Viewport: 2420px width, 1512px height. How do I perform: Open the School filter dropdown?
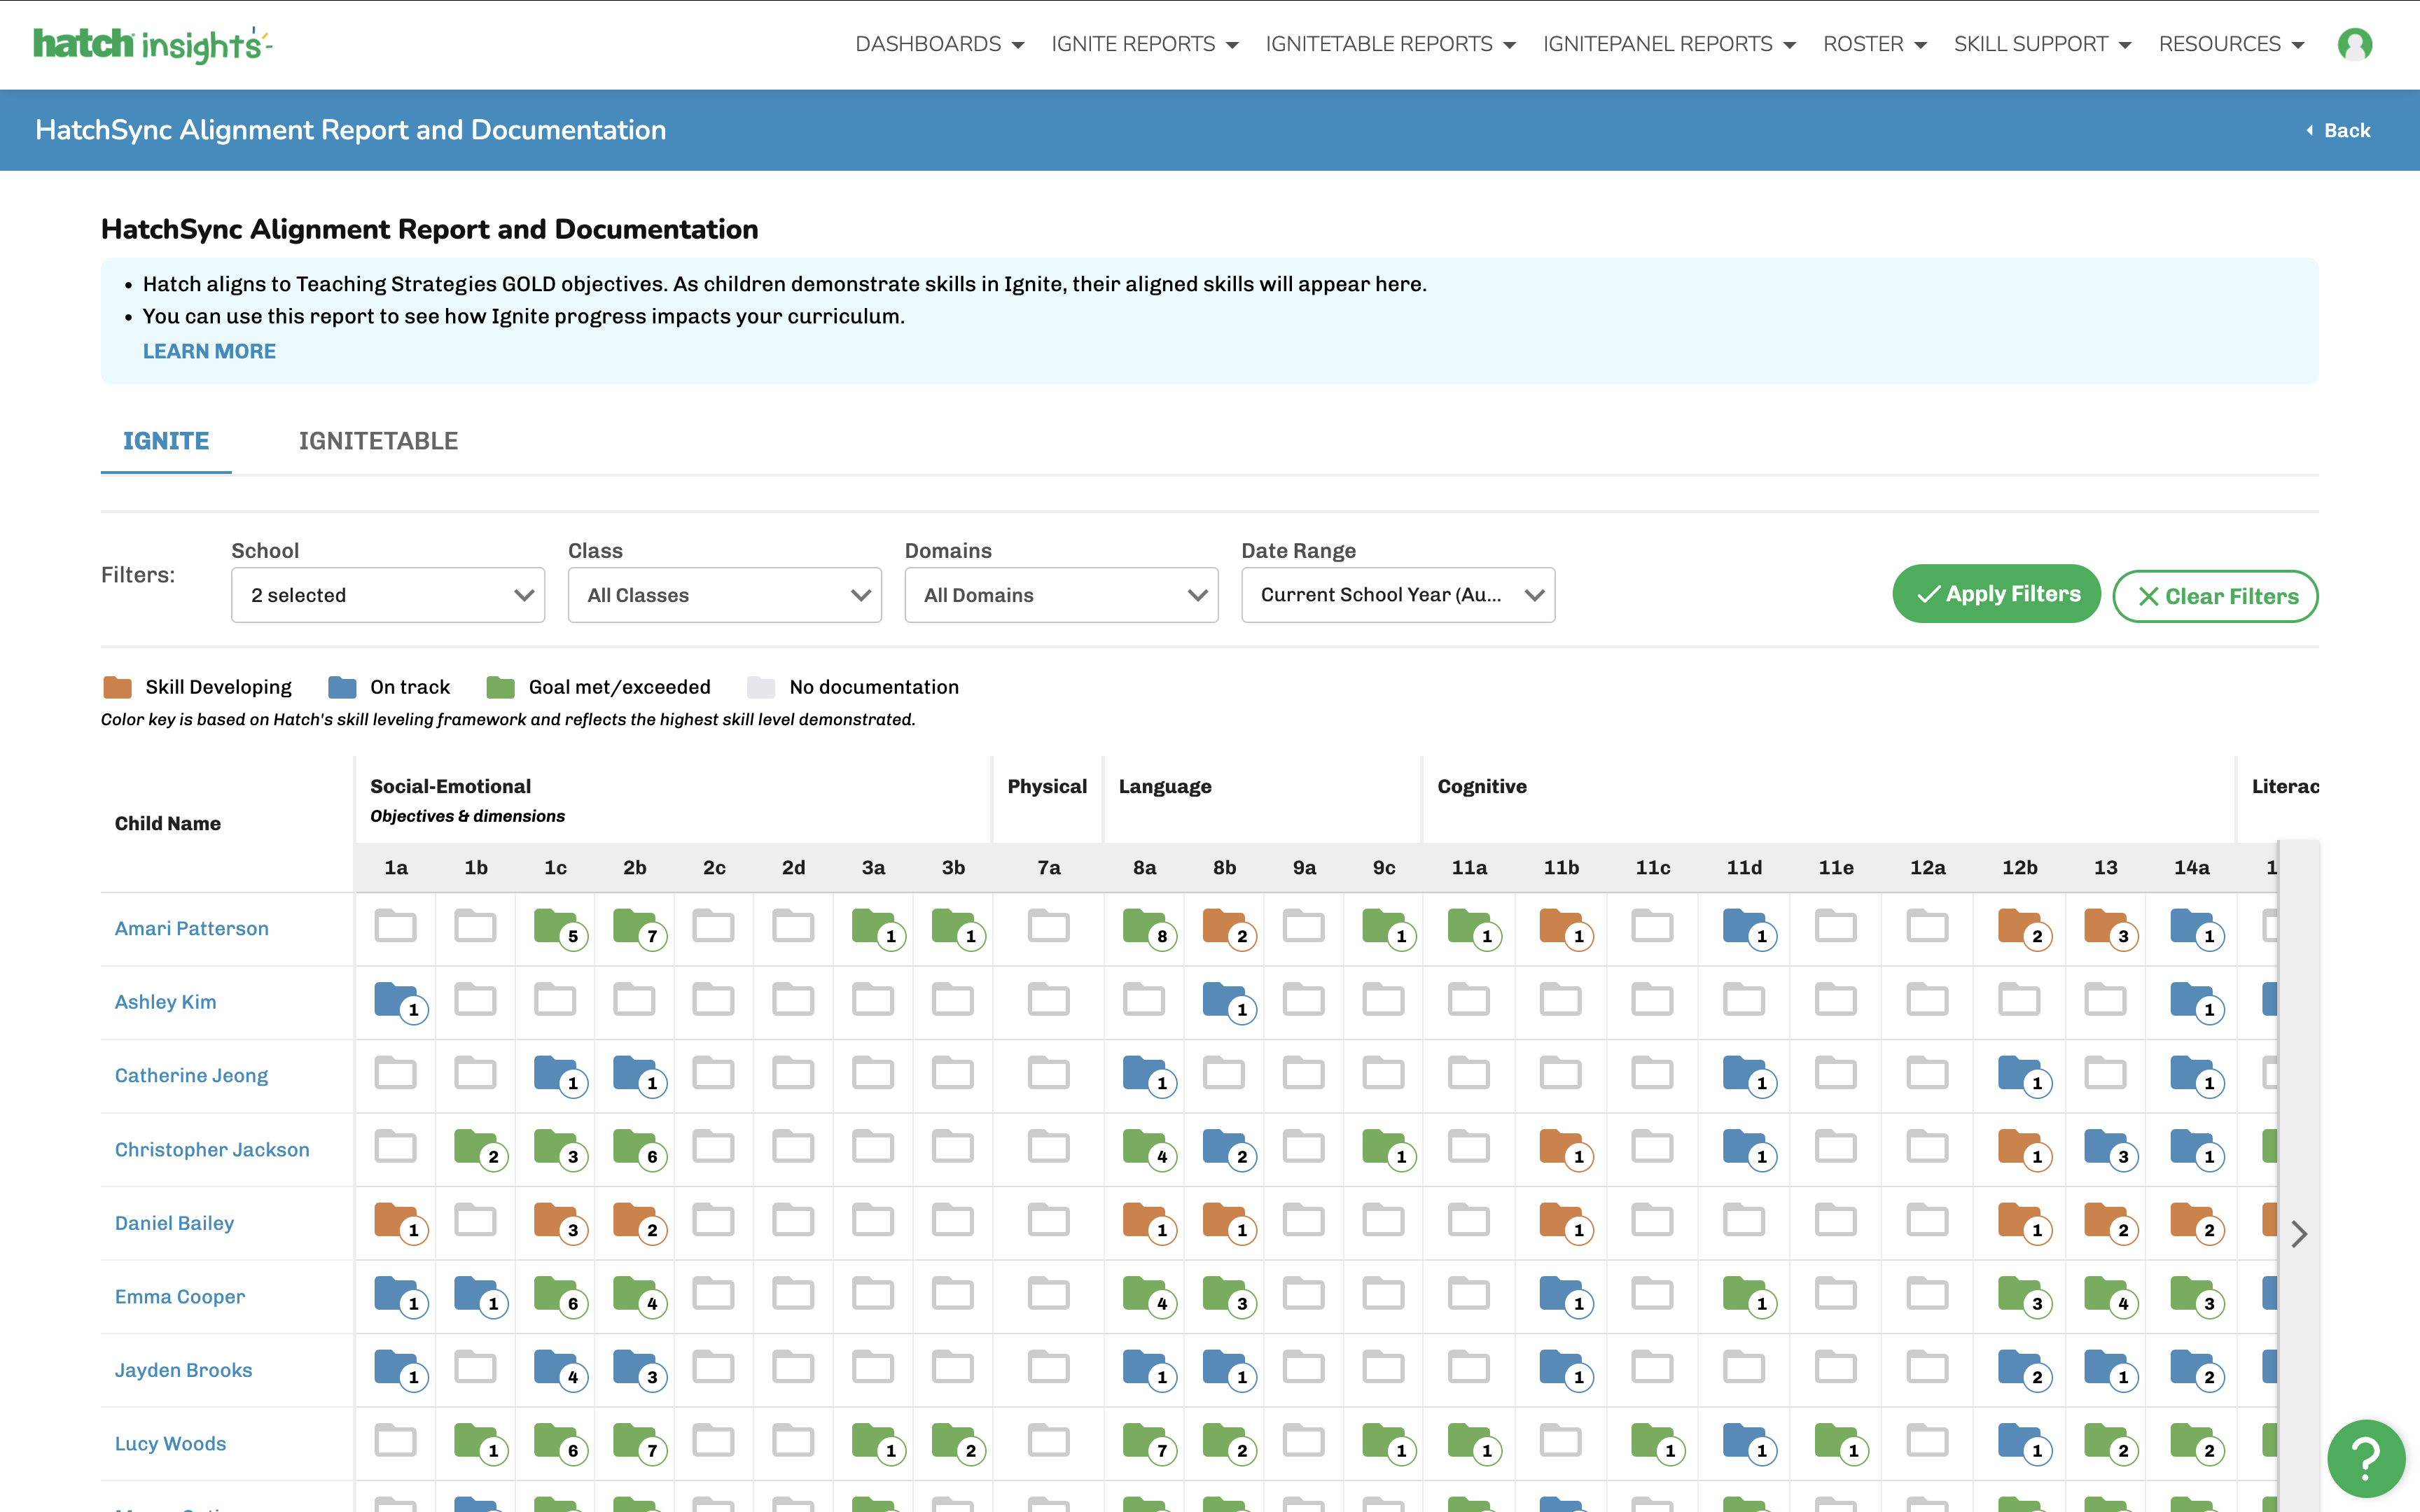(388, 594)
